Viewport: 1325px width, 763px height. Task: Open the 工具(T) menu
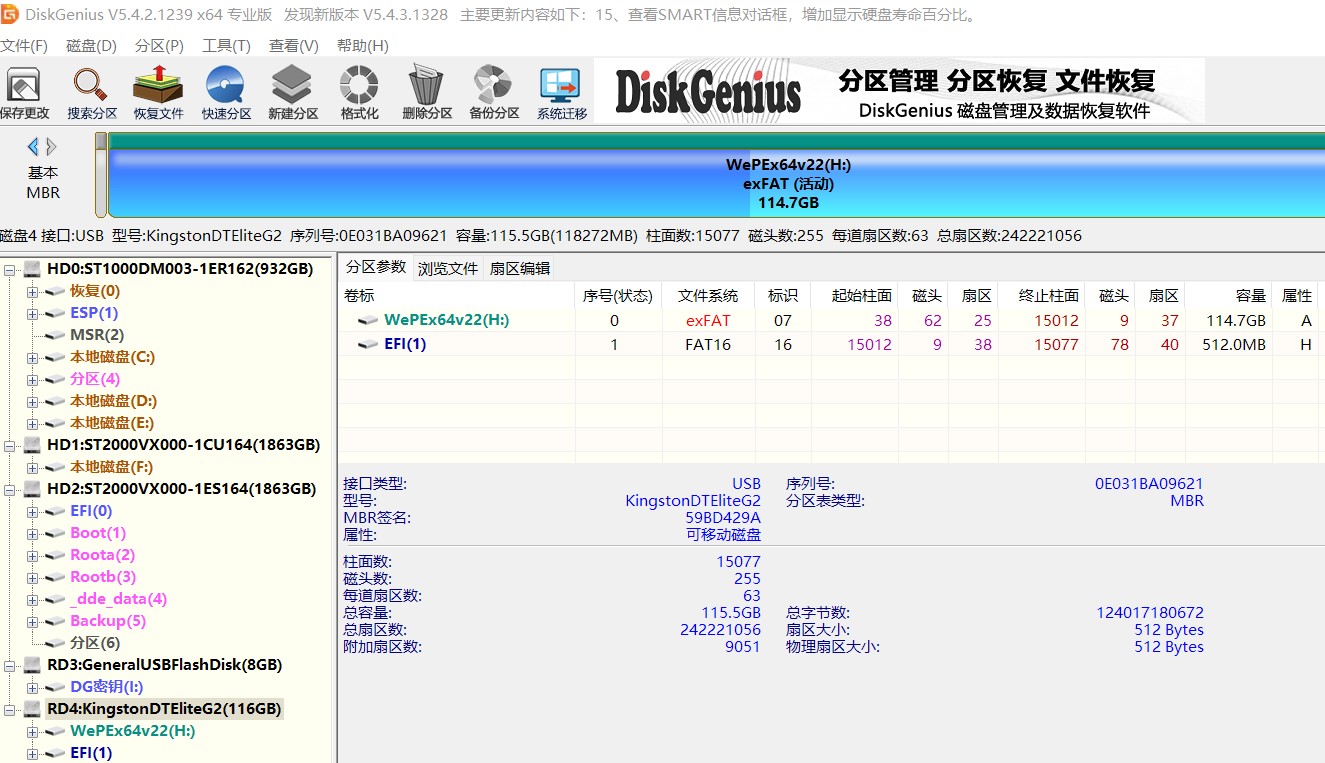(x=226, y=46)
